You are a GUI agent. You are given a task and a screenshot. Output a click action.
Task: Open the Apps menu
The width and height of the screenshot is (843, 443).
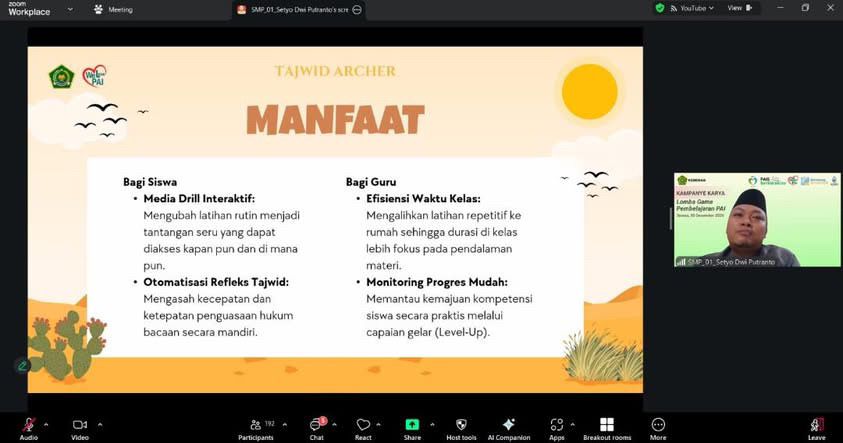click(x=556, y=426)
